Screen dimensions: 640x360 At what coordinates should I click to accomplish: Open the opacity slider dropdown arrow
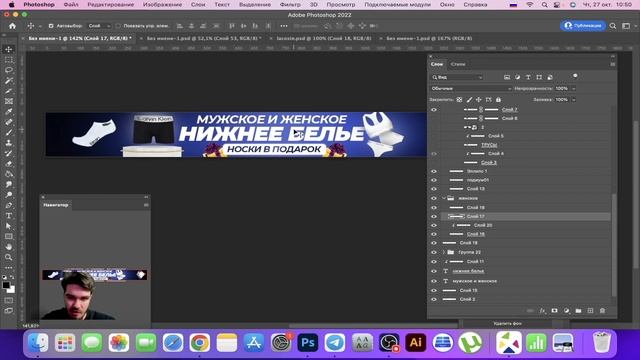(x=574, y=89)
